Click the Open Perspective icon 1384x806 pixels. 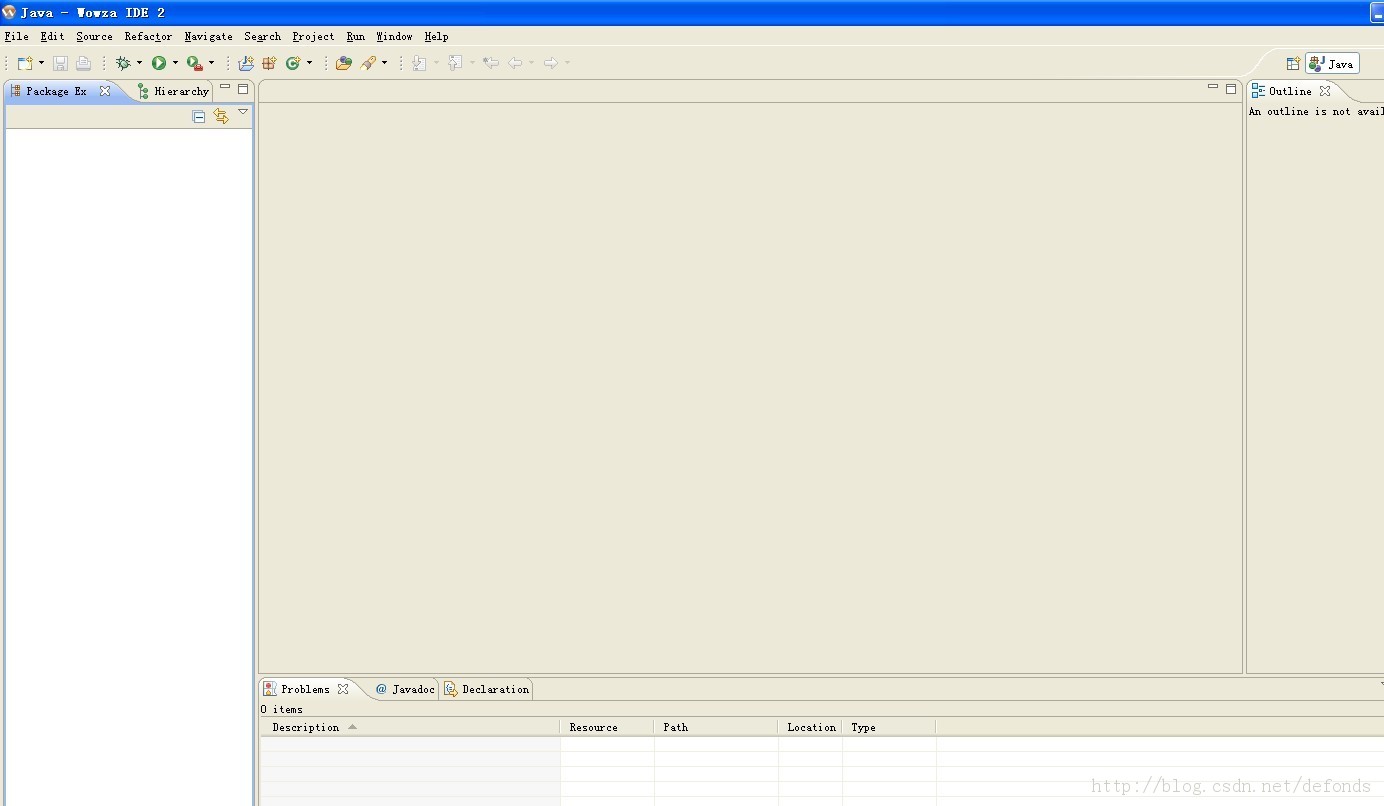[1293, 63]
